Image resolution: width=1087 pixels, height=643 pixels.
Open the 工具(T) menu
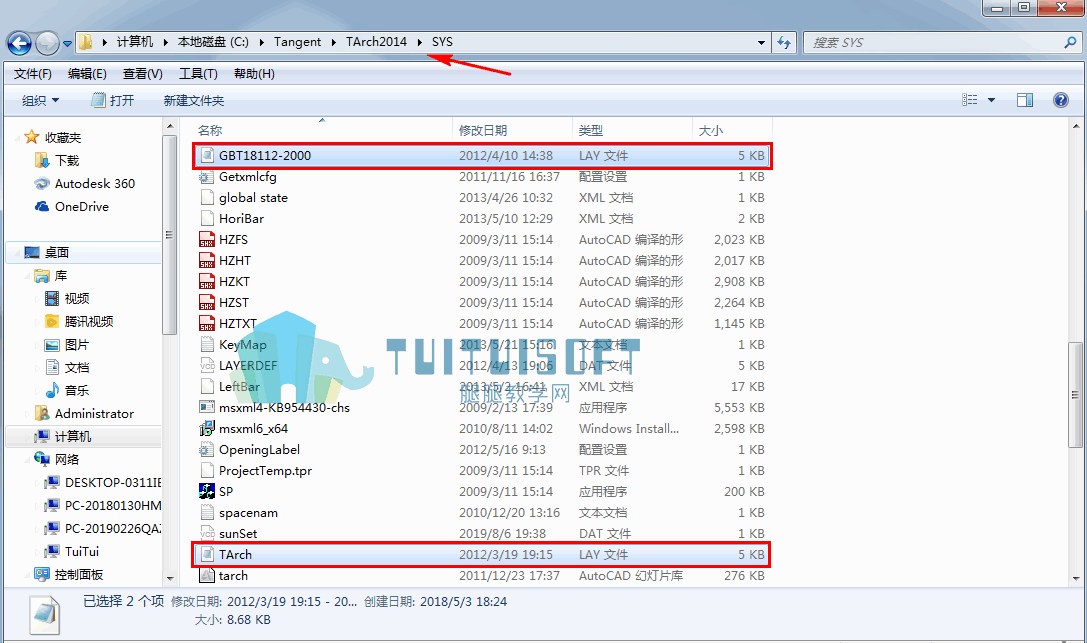[x=198, y=73]
